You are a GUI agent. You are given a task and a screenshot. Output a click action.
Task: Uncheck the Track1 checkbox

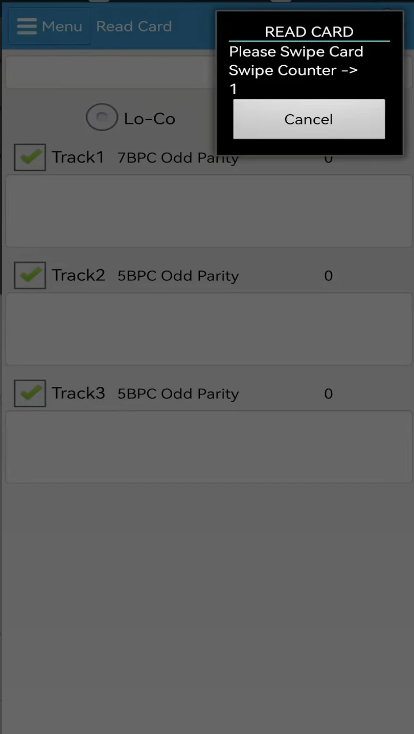pyautogui.click(x=30, y=157)
